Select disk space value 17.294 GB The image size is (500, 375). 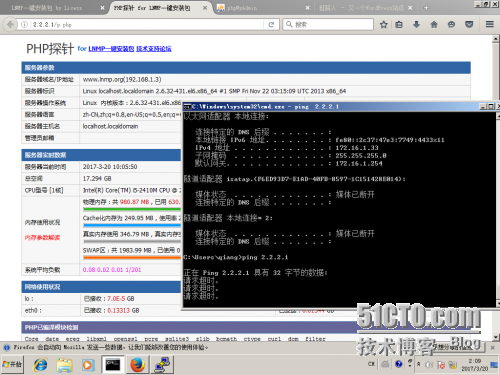(97, 178)
